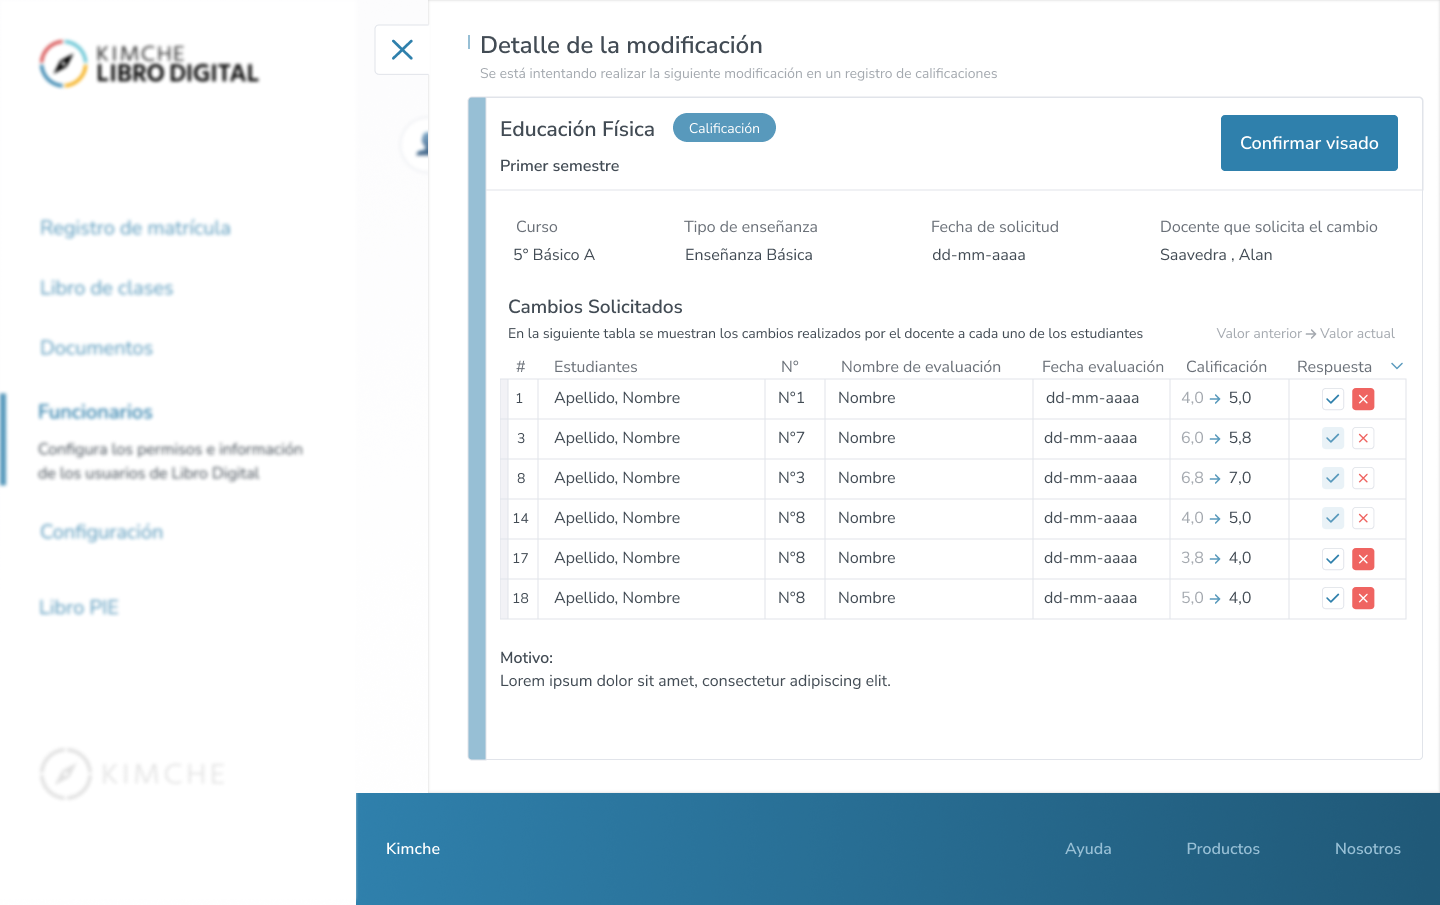Click the Kimche Libro Digital logo
This screenshot has width=1440, height=905.
(x=149, y=64)
